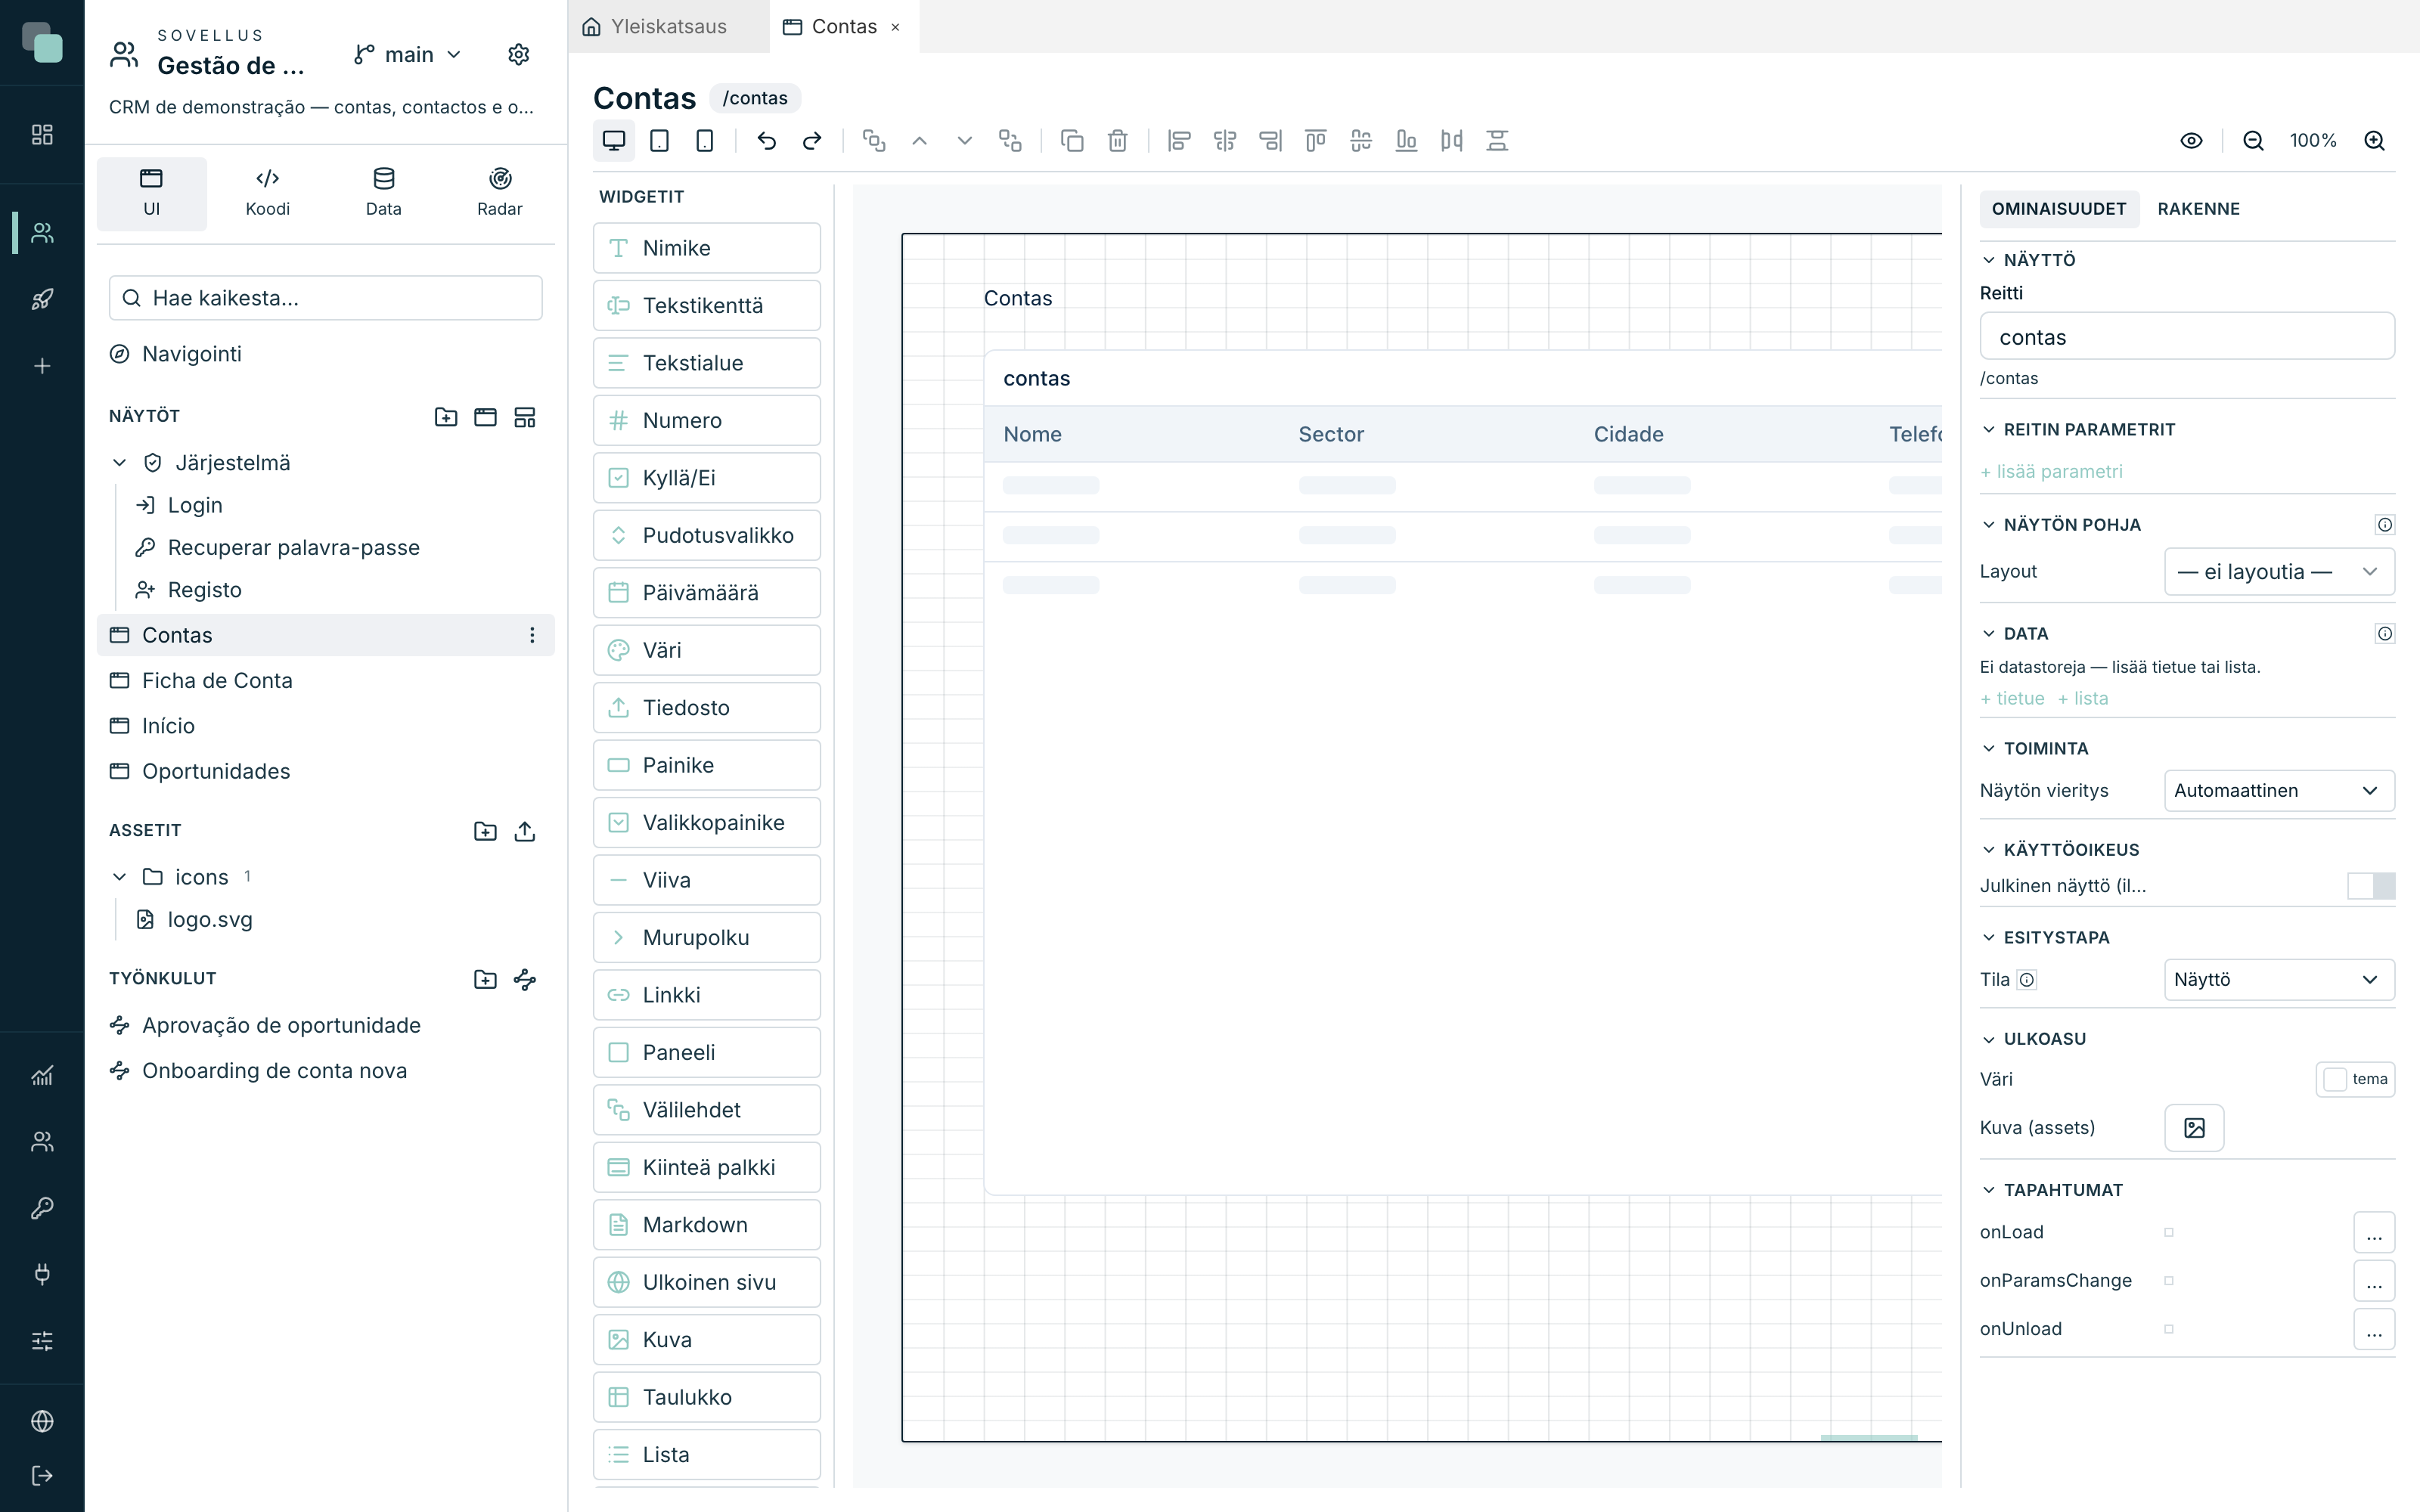
Task: Open the Data tab
Action: tap(383, 193)
